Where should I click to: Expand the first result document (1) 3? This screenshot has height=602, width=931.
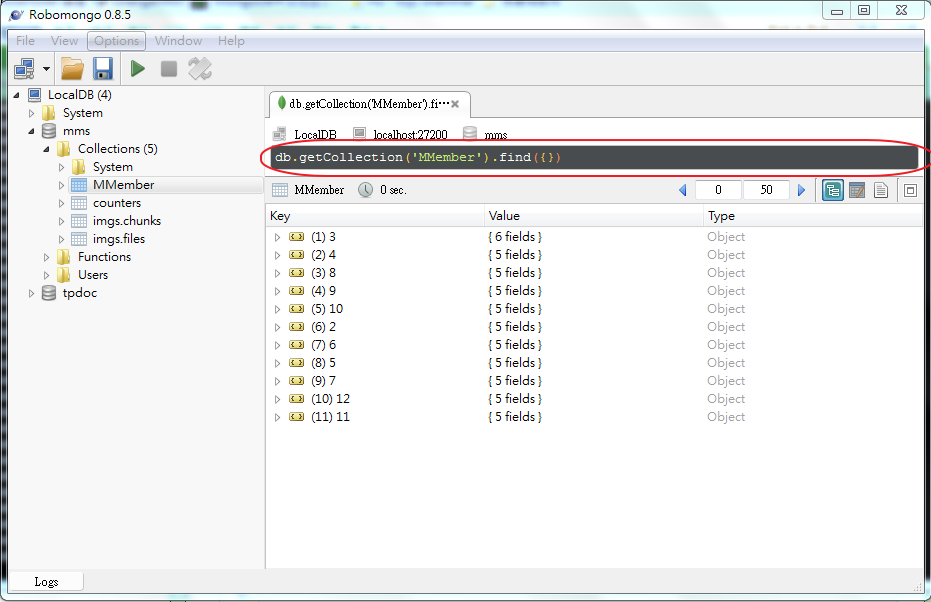(x=277, y=236)
